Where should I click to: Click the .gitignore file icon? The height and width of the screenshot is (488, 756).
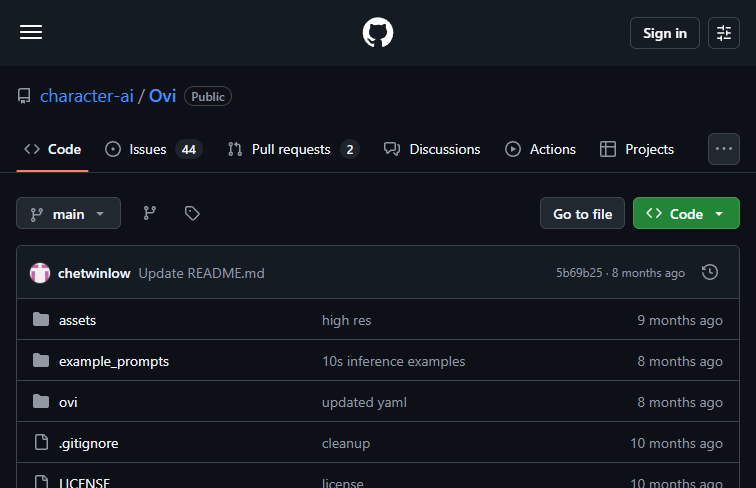pos(41,442)
